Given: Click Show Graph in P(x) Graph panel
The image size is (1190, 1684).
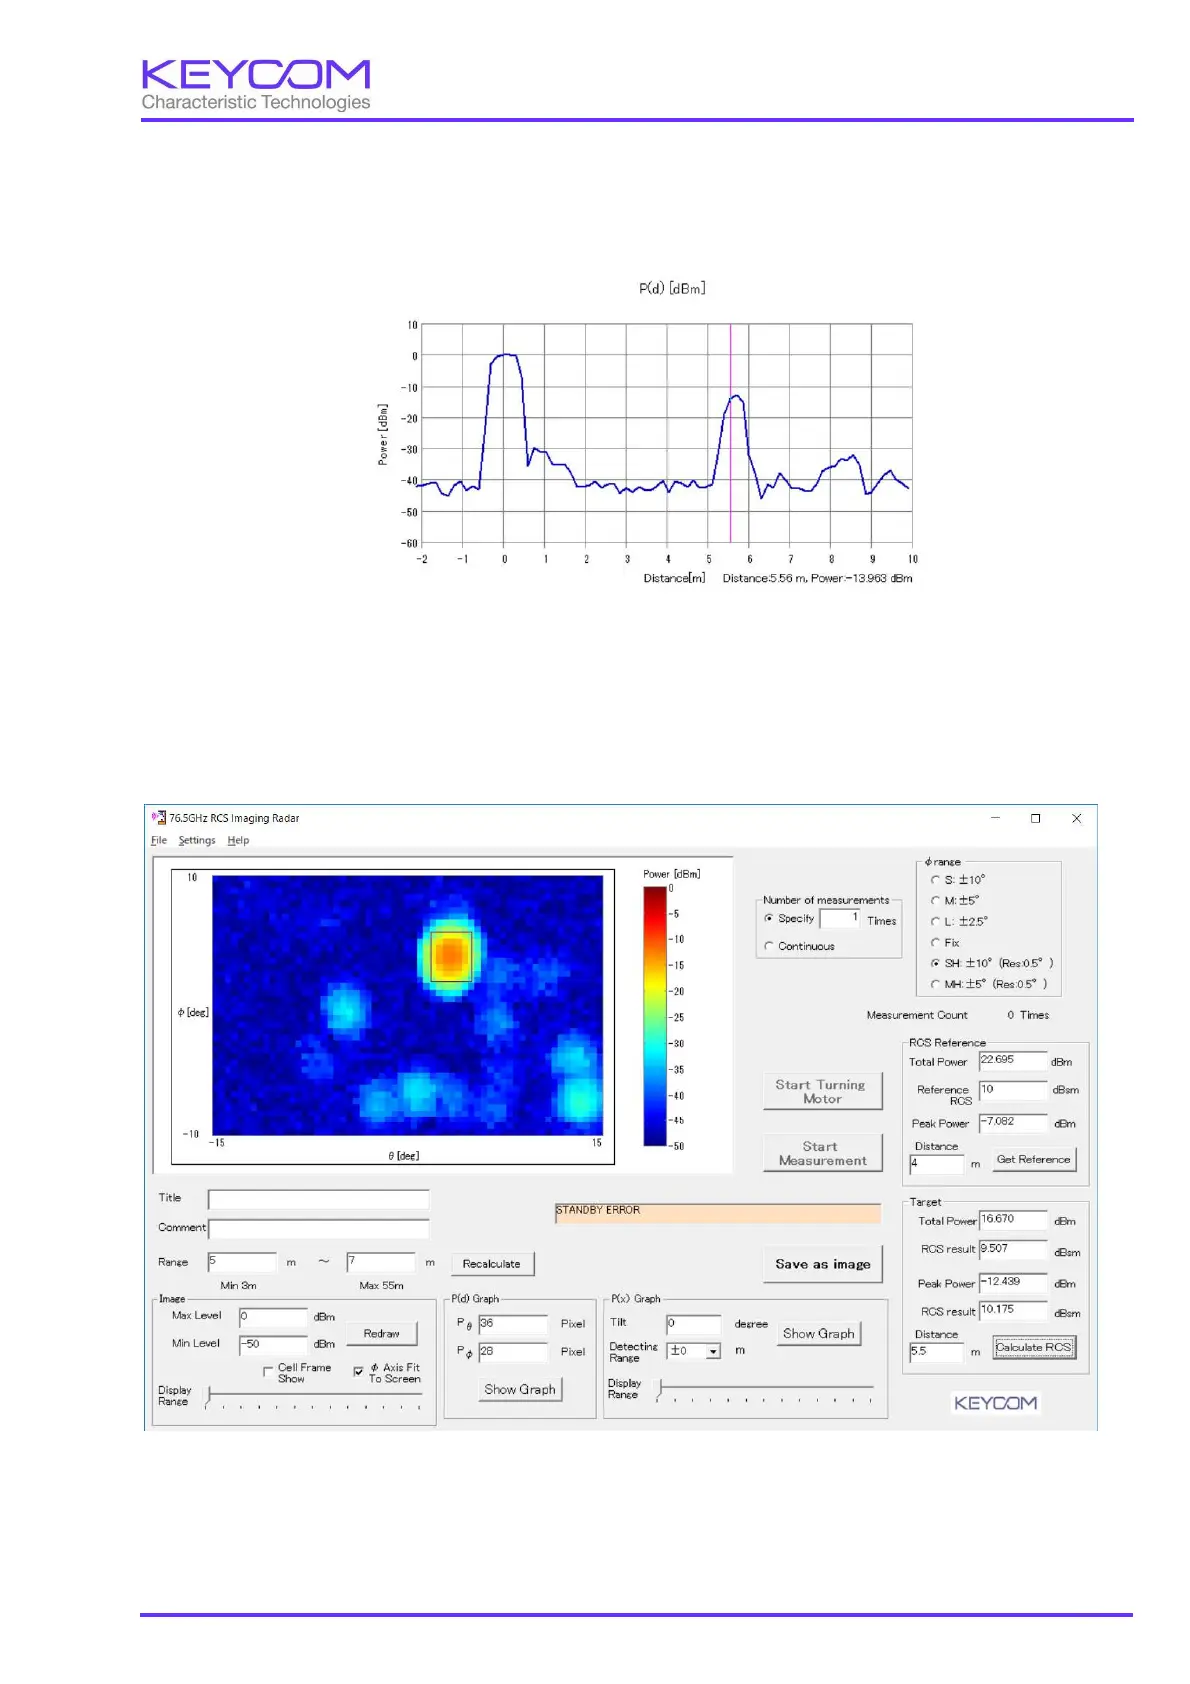Looking at the screenshot, I should coord(819,1333).
